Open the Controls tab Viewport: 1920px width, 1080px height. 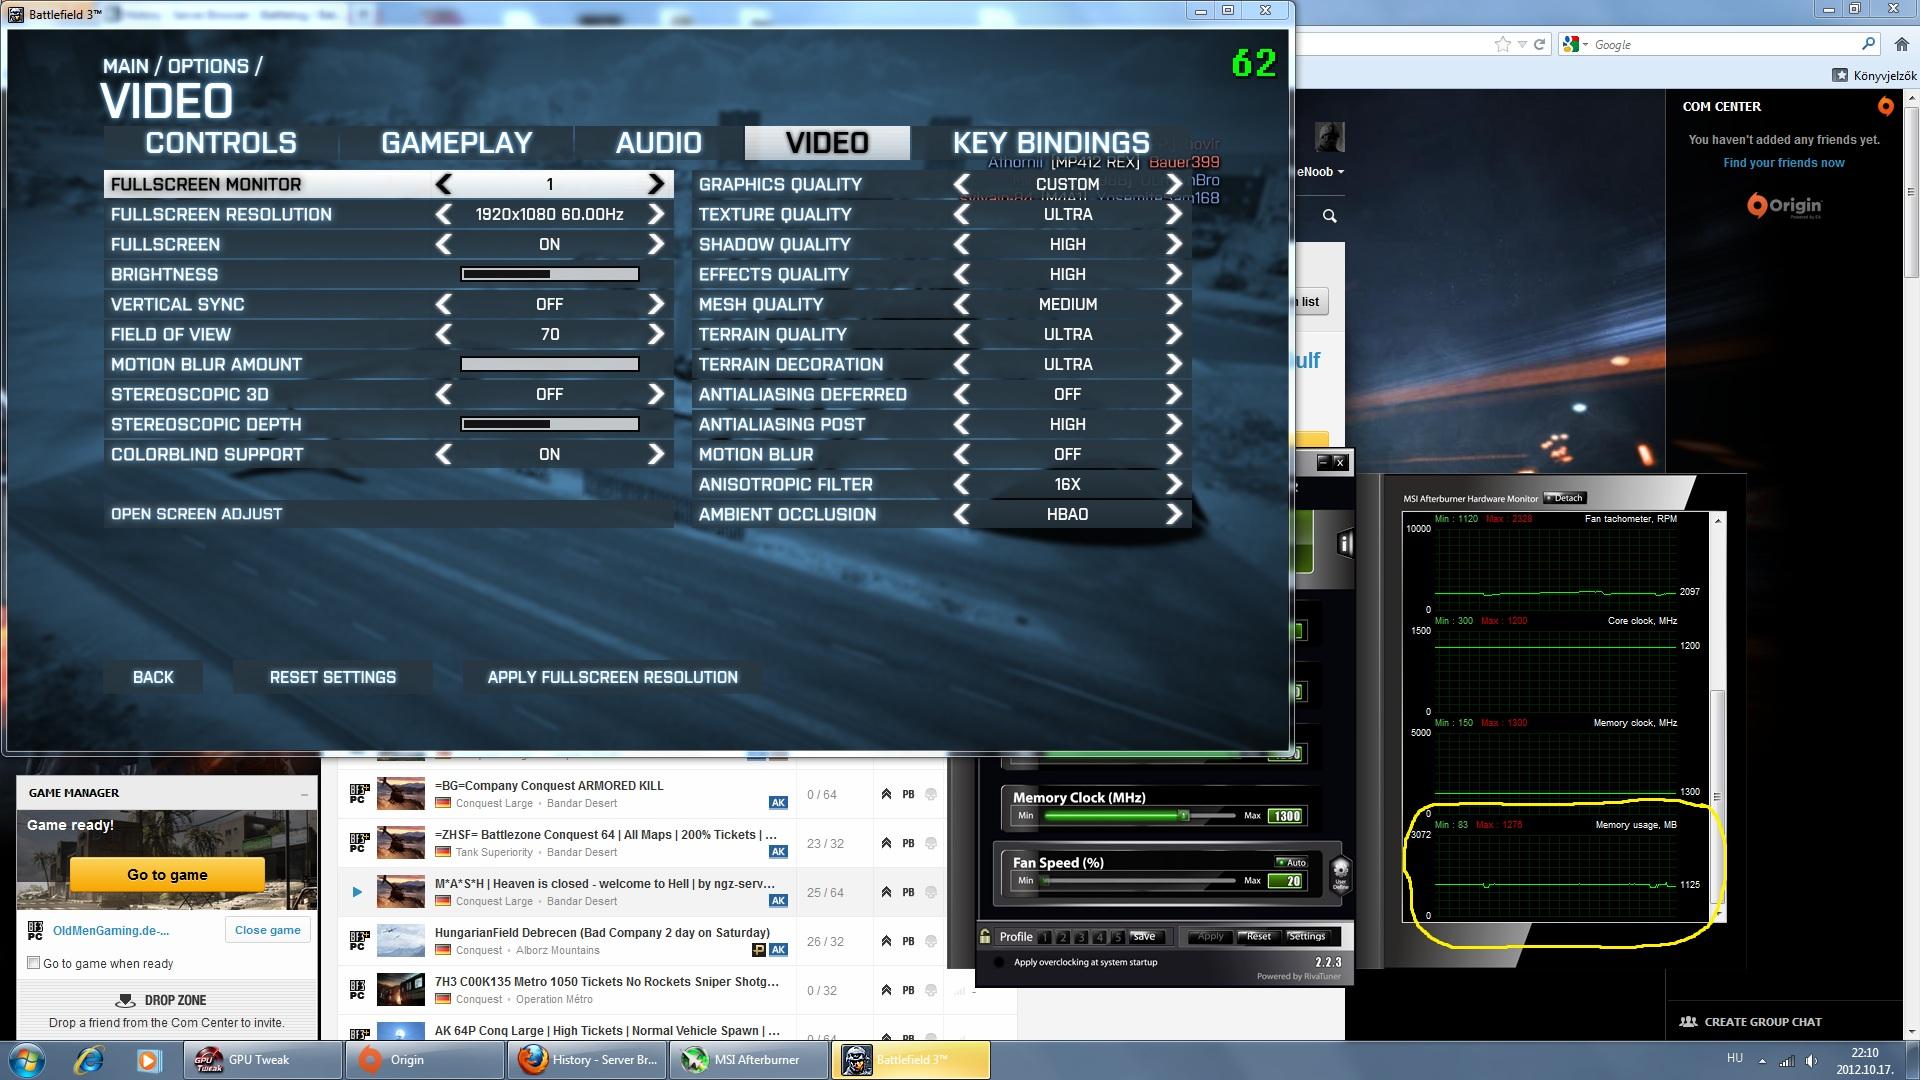221,143
